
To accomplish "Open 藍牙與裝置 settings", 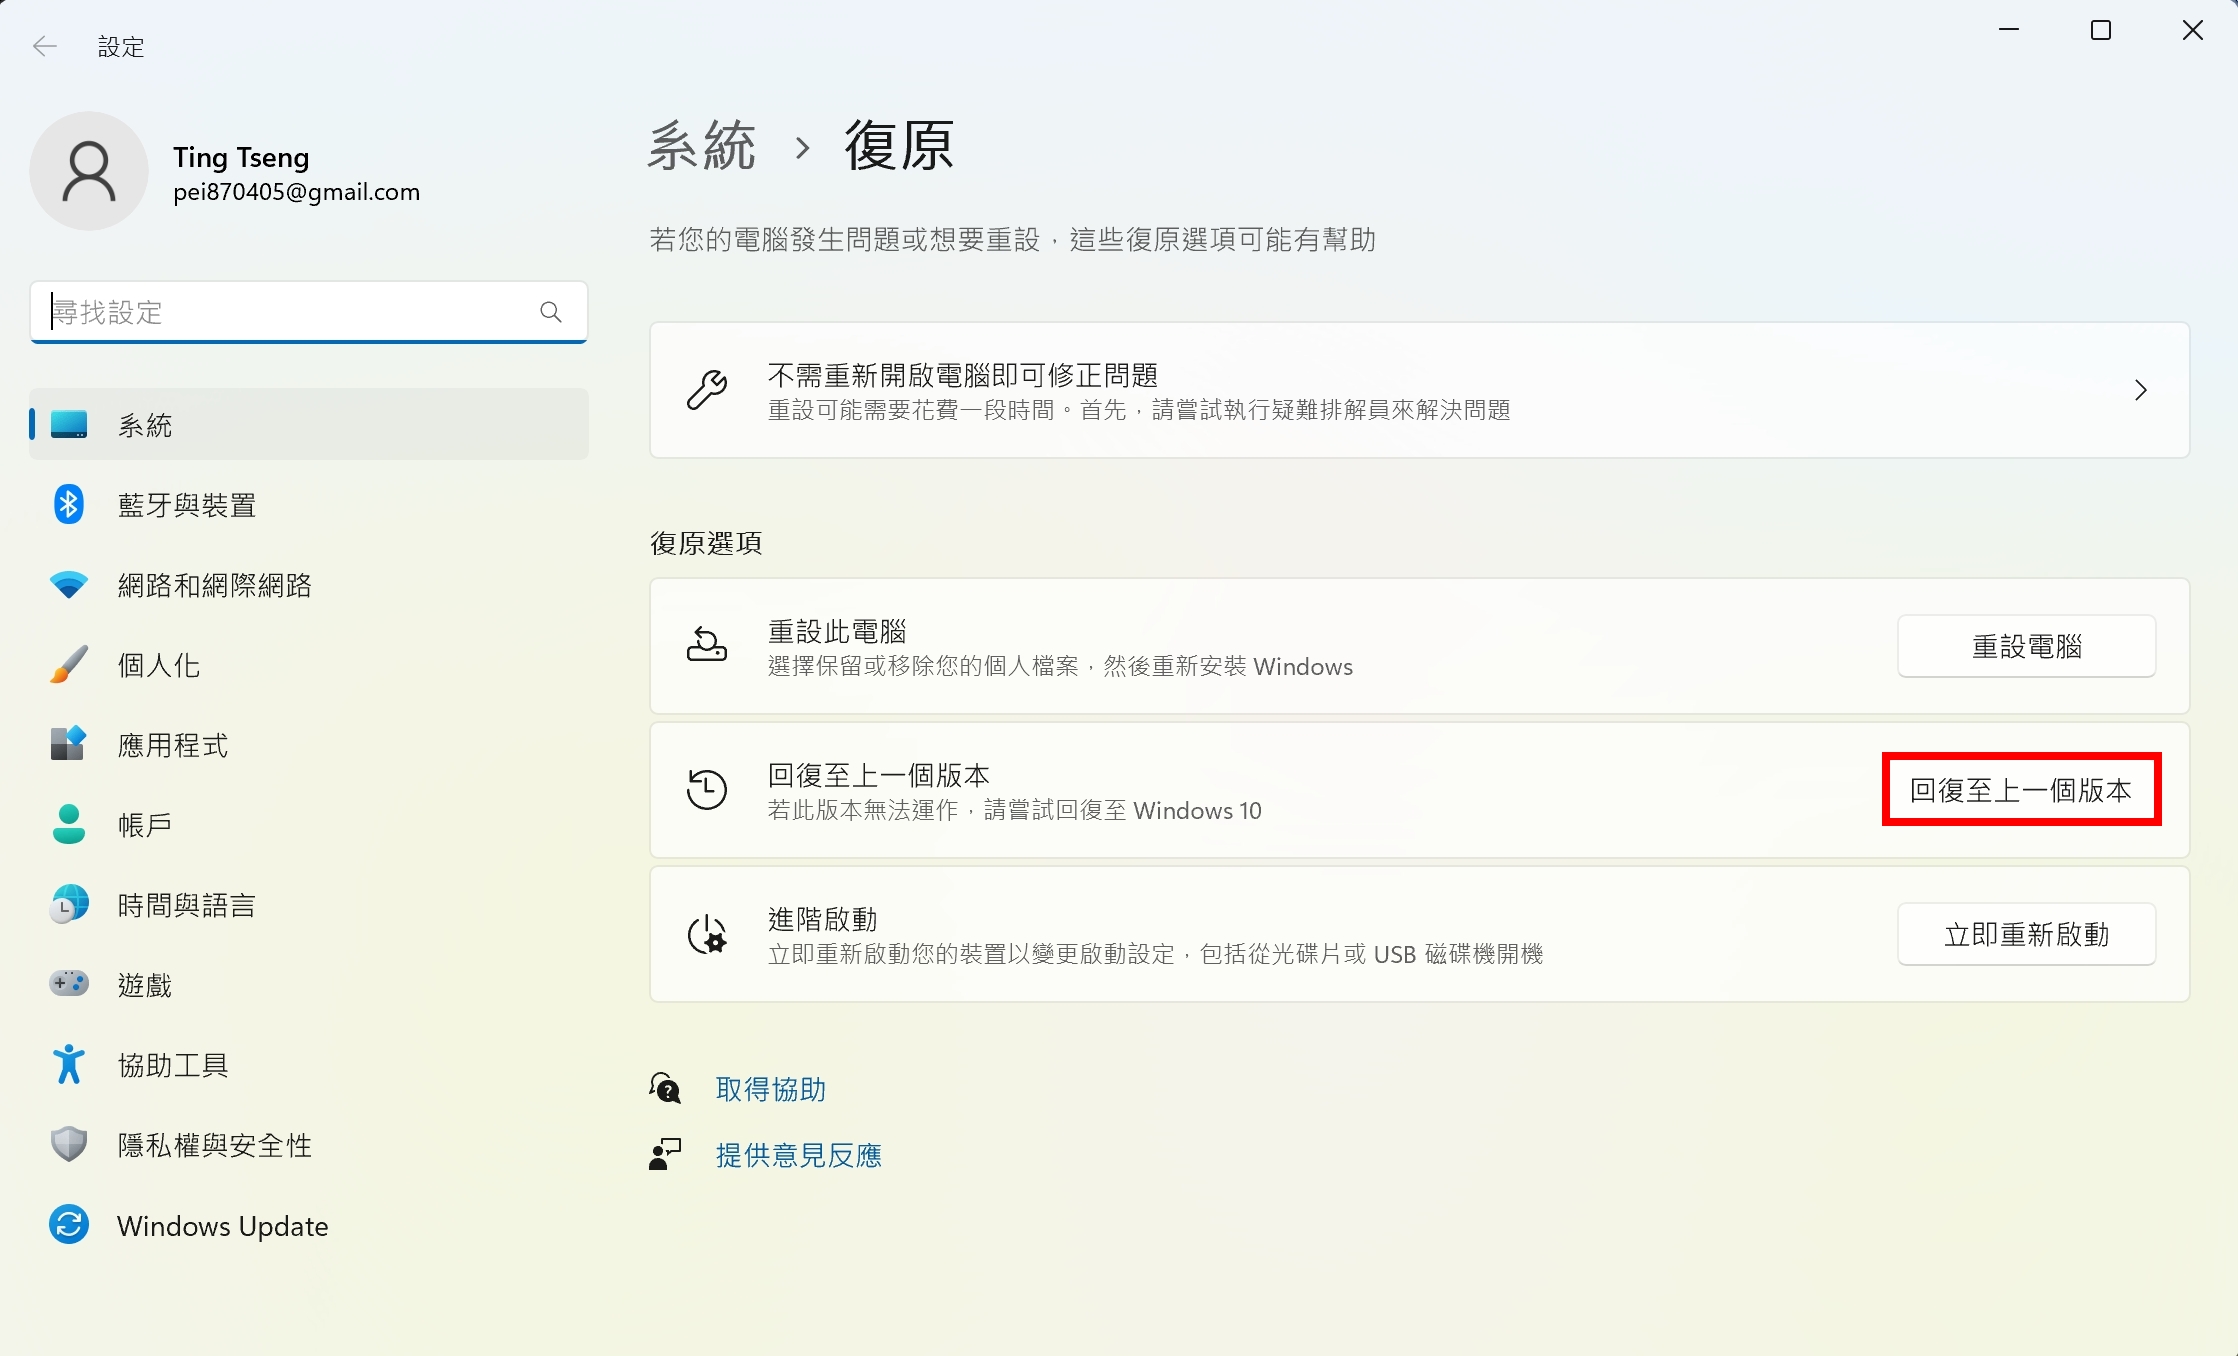I will pos(309,505).
